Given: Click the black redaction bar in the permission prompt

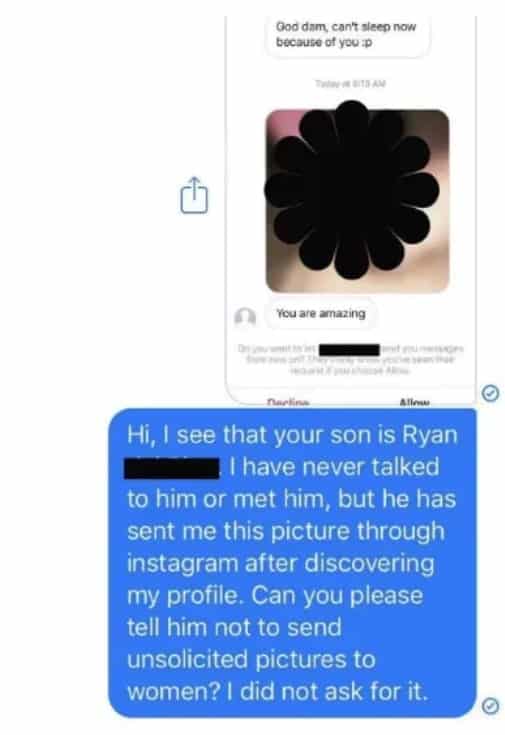Looking at the screenshot, I should [x=349, y=350].
